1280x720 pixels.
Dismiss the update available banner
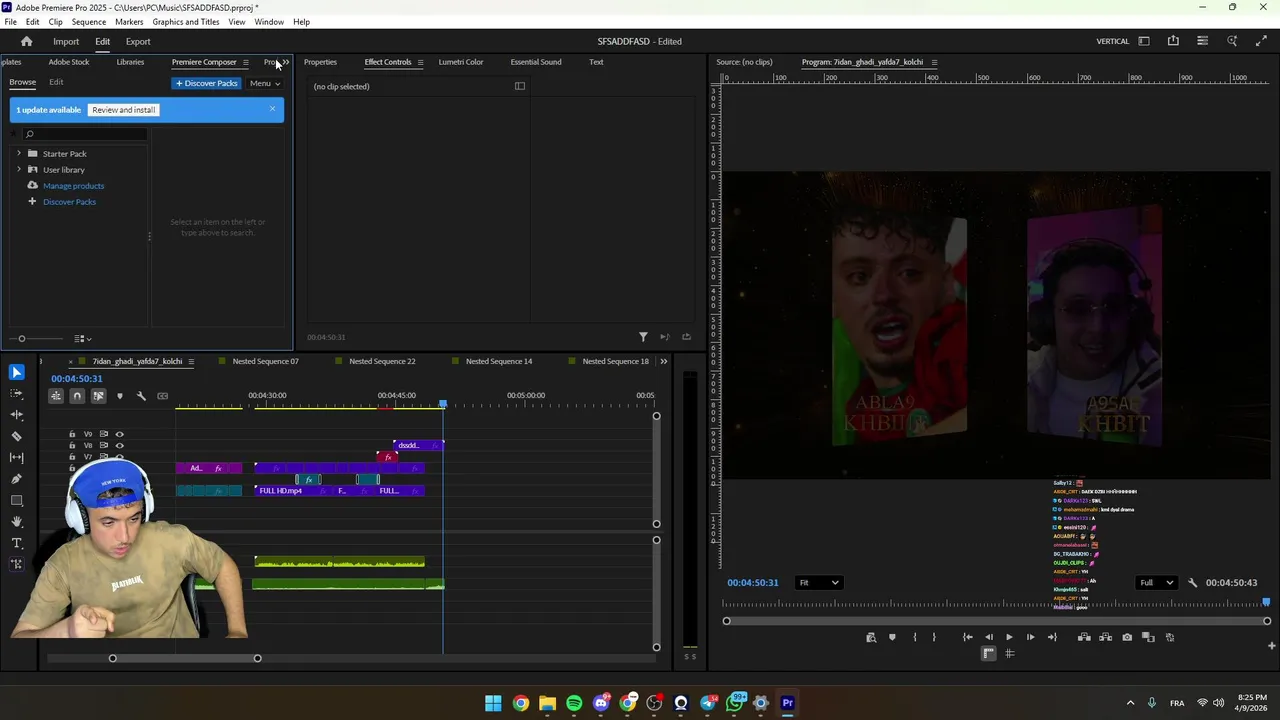[x=272, y=109]
